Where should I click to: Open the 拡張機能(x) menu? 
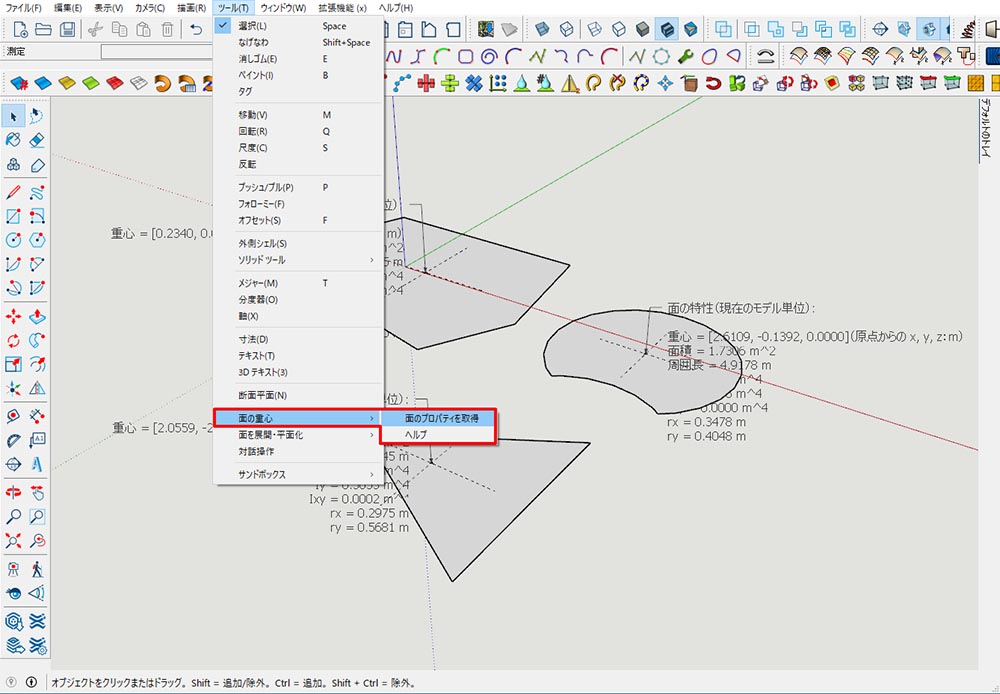click(x=342, y=8)
